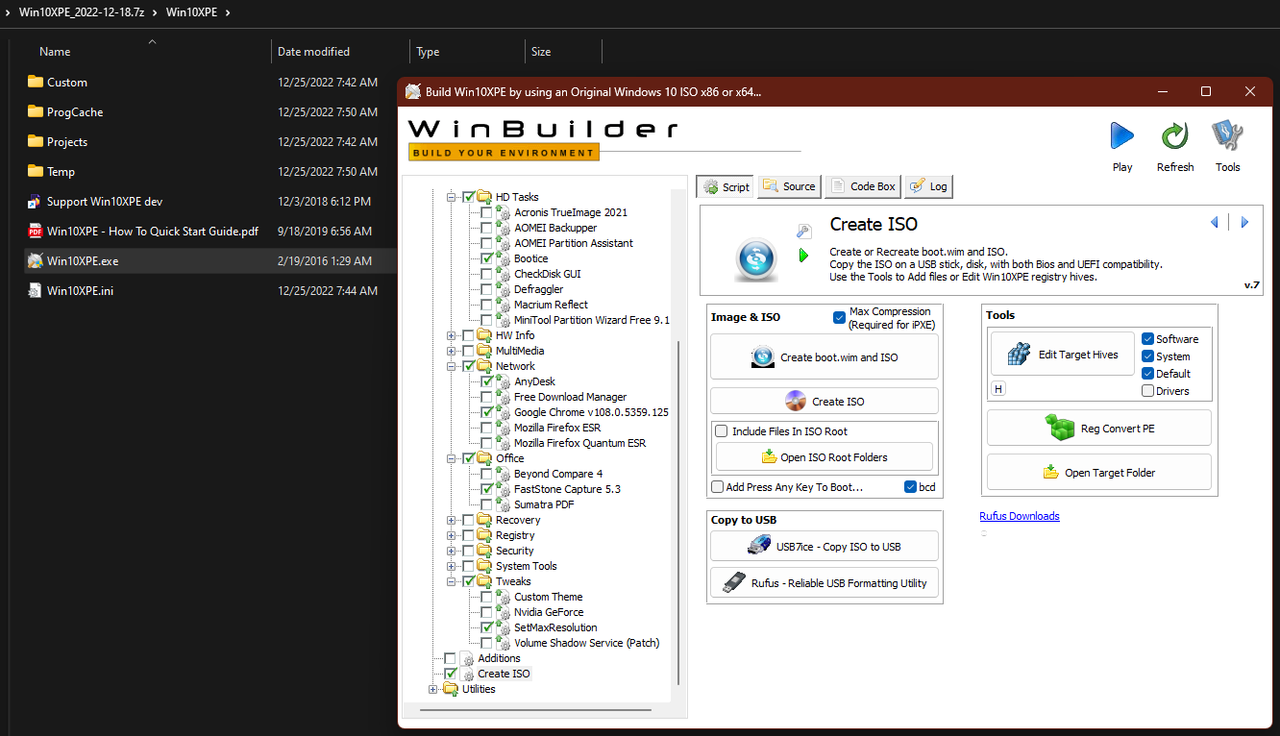Click the Create ISO button
This screenshot has height=736, width=1280.
coord(824,401)
